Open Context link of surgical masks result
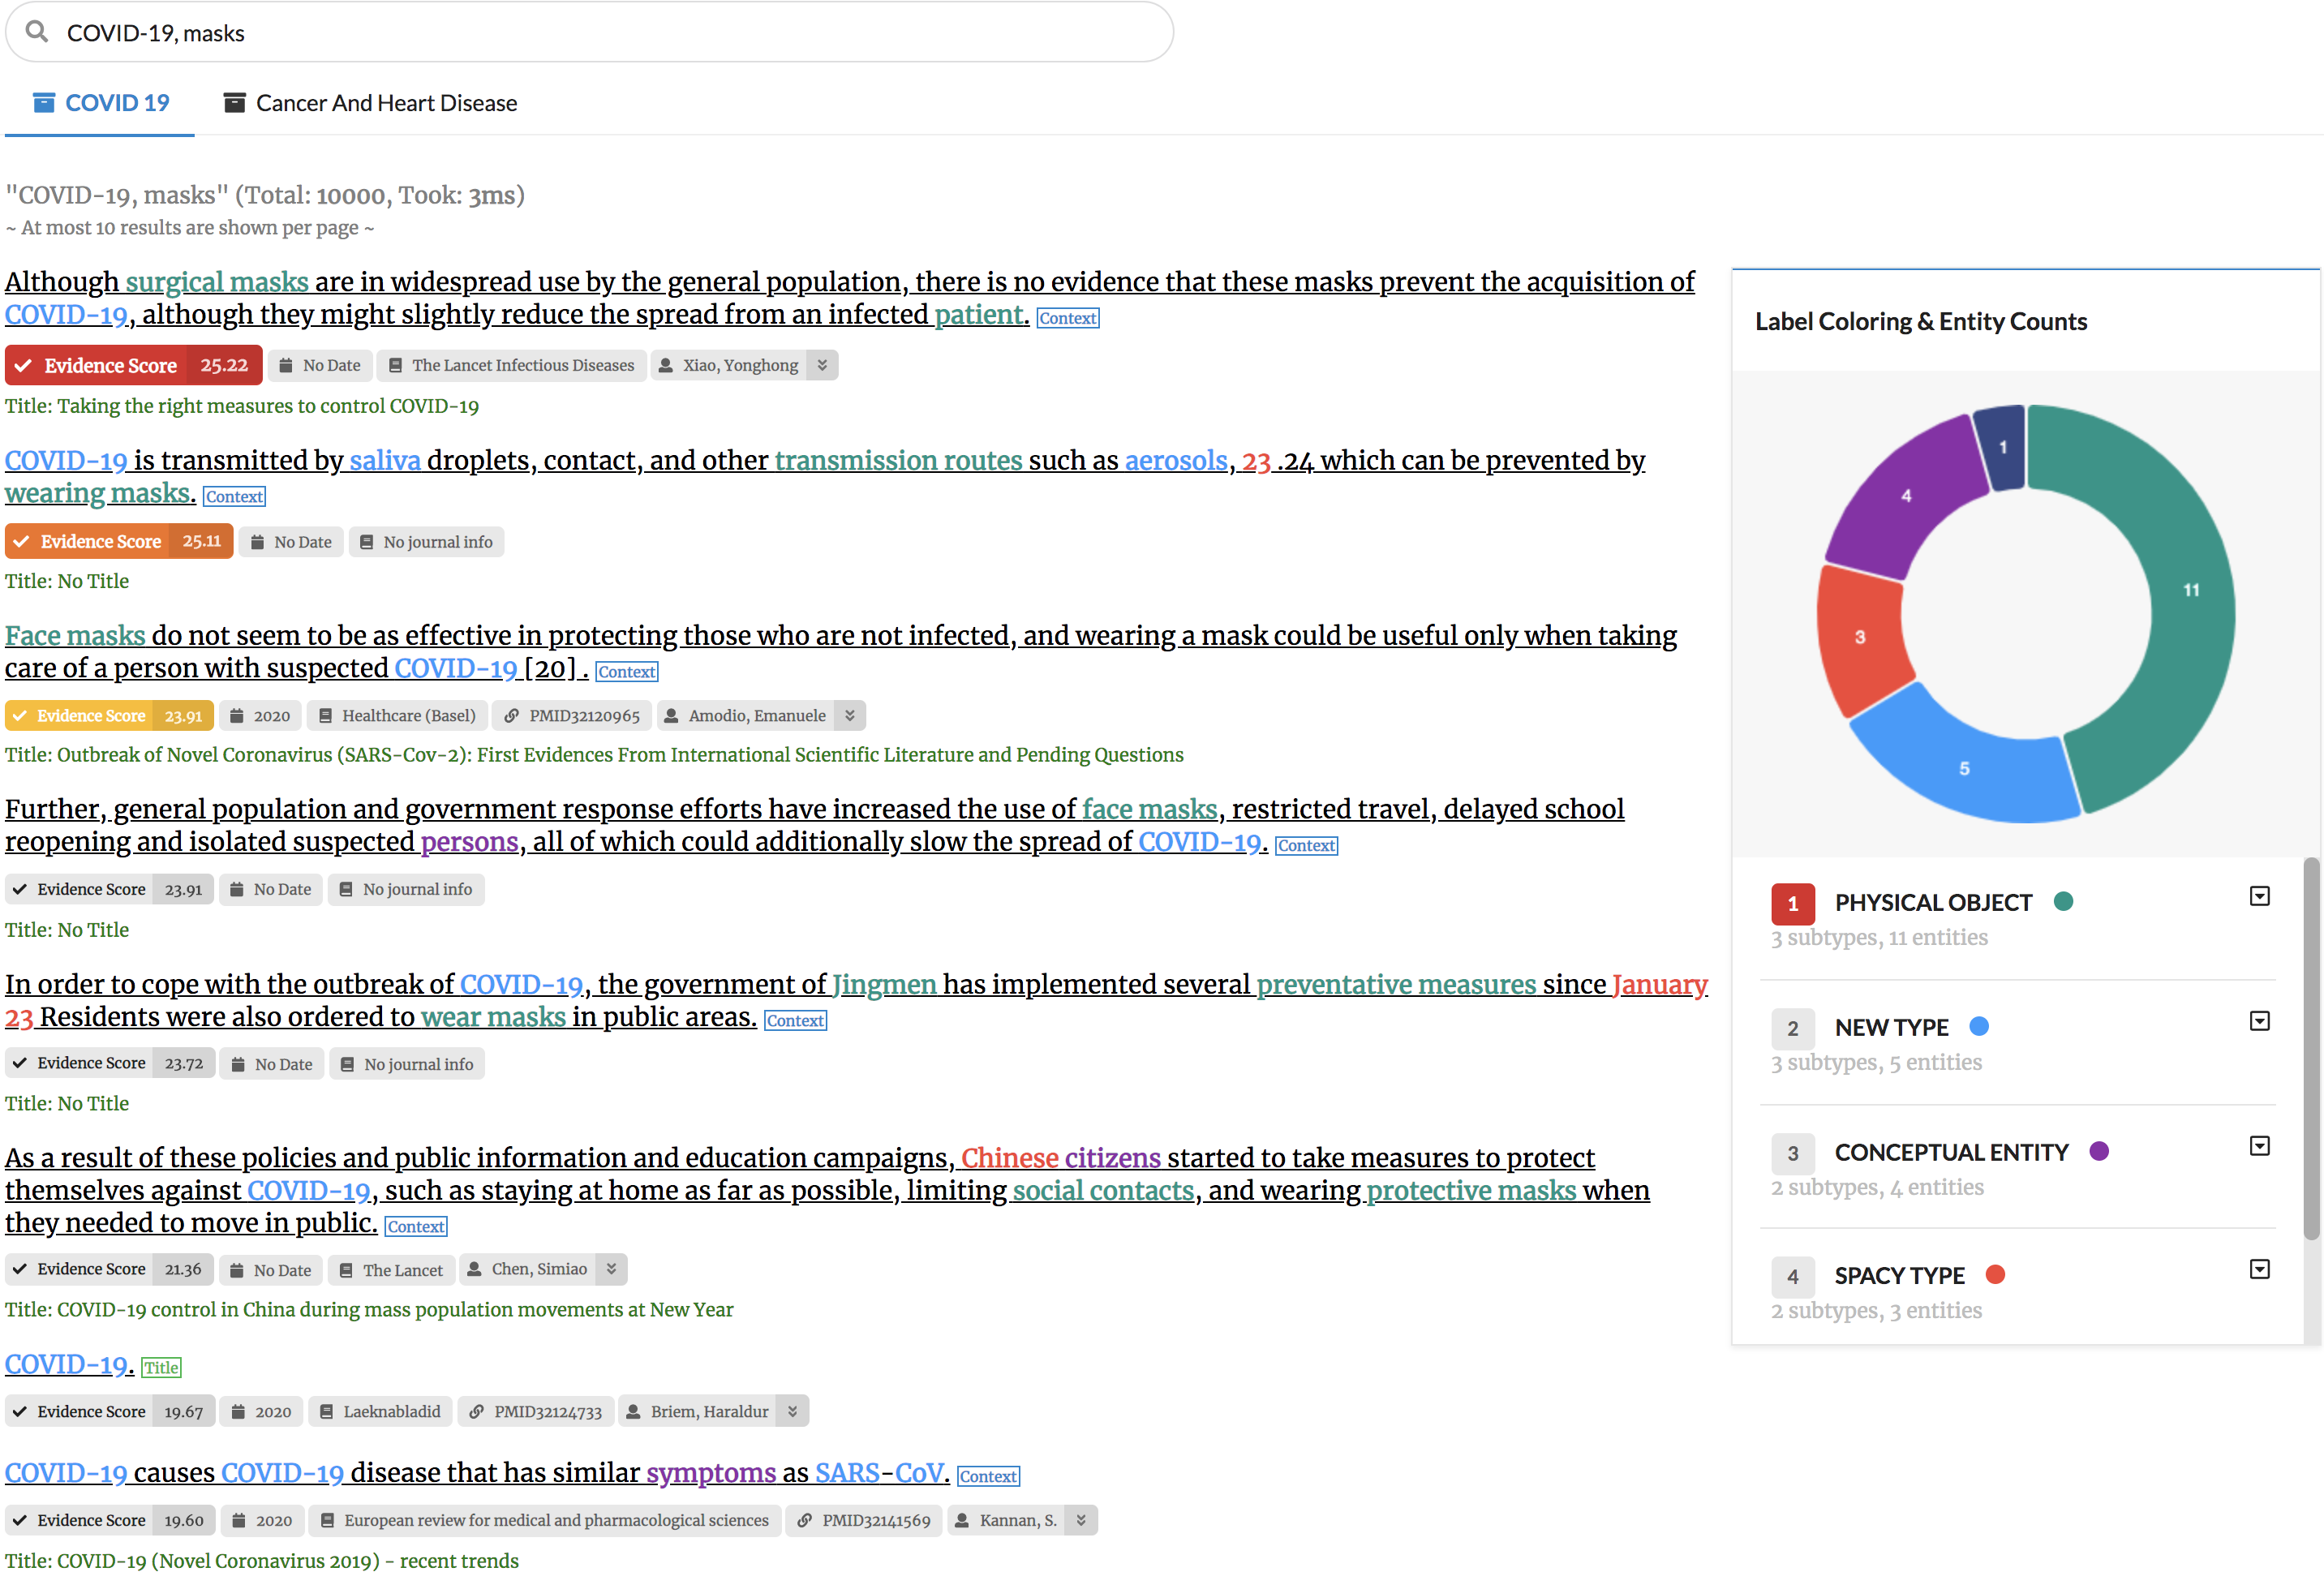 click(x=1067, y=318)
